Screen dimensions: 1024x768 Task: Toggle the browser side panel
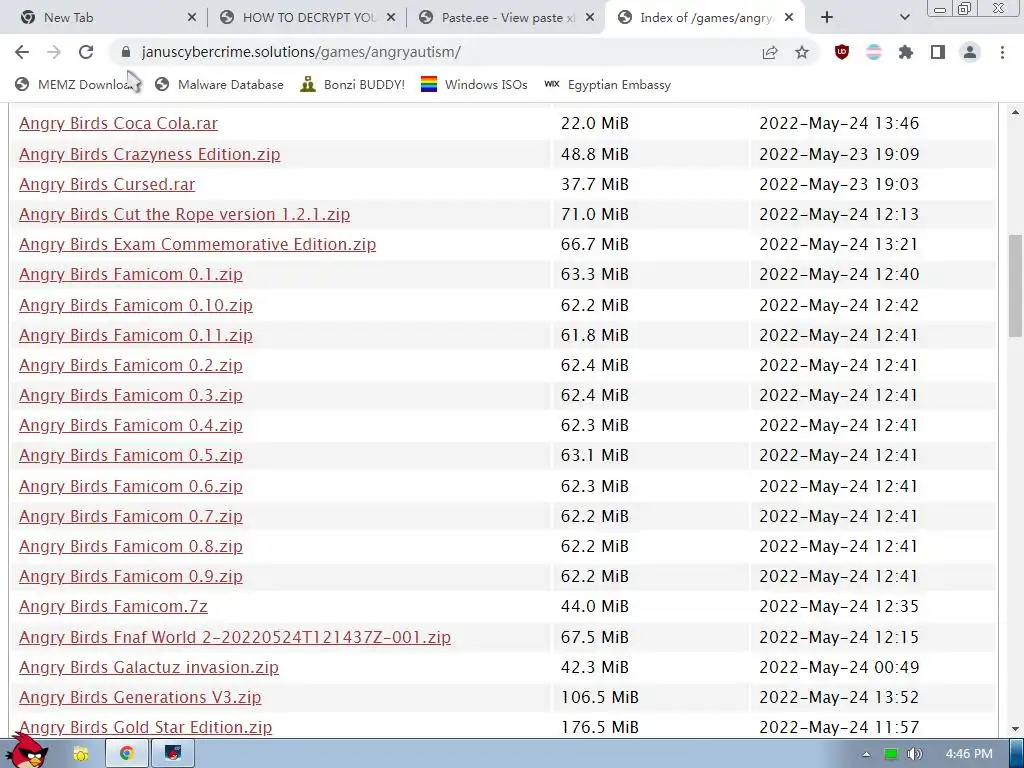tap(938, 52)
